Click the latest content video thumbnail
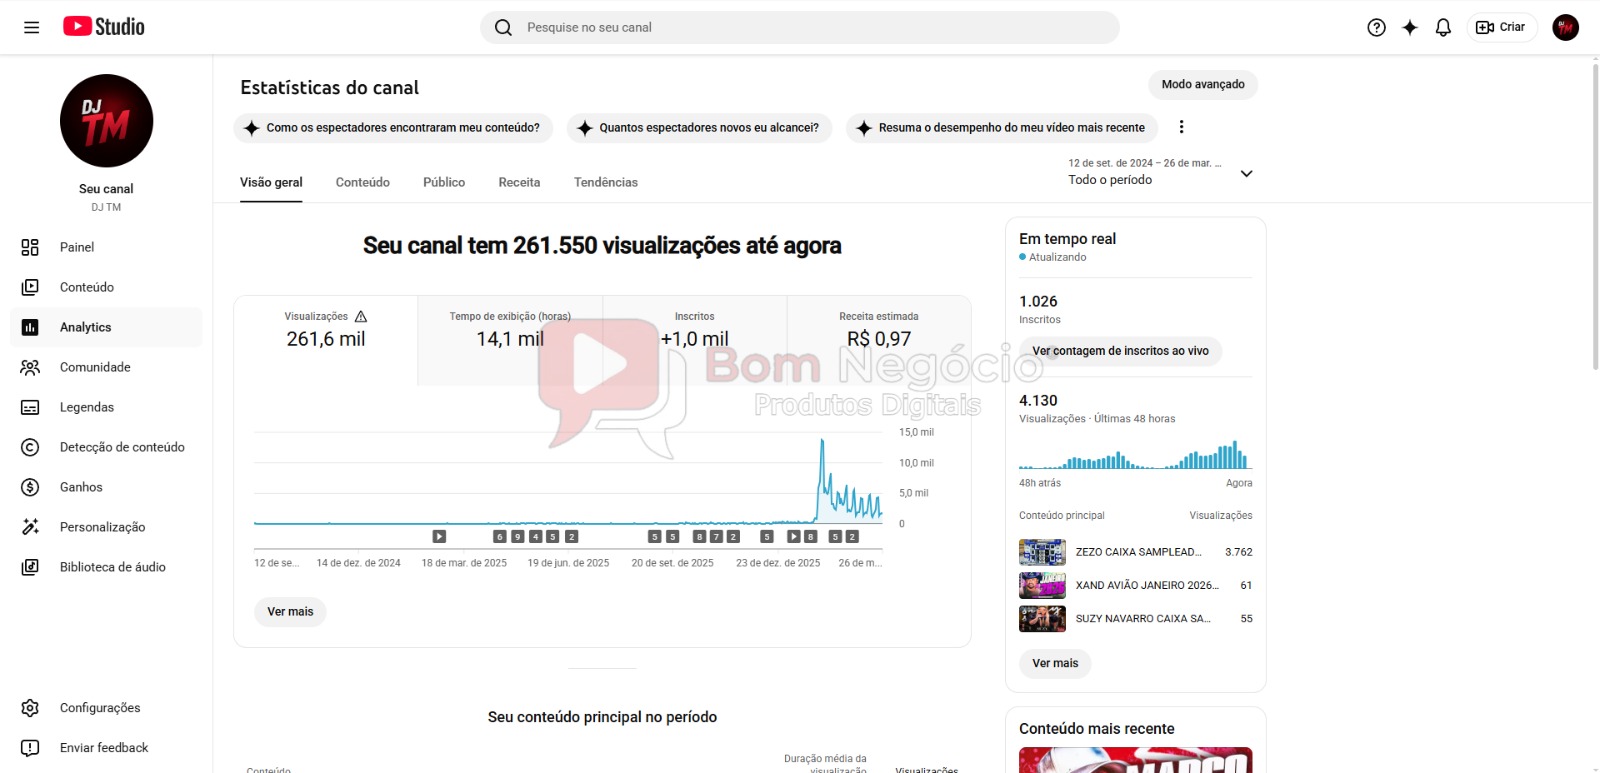This screenshot has height=773, width=1600. pos(1135,760)
